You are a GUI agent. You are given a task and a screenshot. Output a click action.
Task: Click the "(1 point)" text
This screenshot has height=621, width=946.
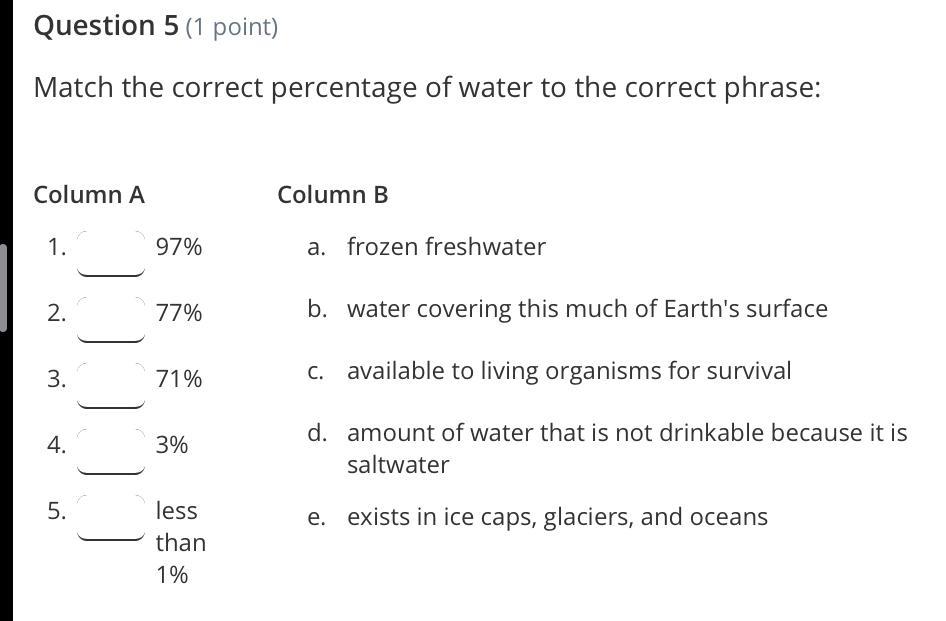[x=232, y=27]
